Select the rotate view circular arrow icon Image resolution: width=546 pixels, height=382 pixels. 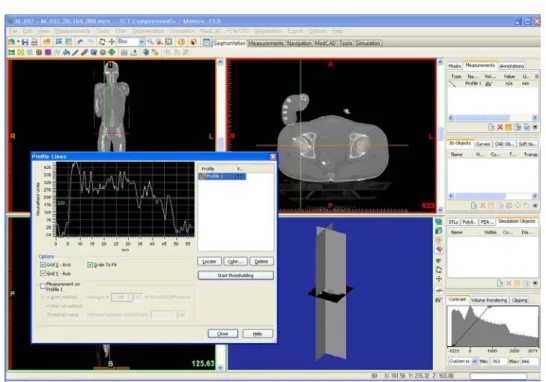pos(102,42)
